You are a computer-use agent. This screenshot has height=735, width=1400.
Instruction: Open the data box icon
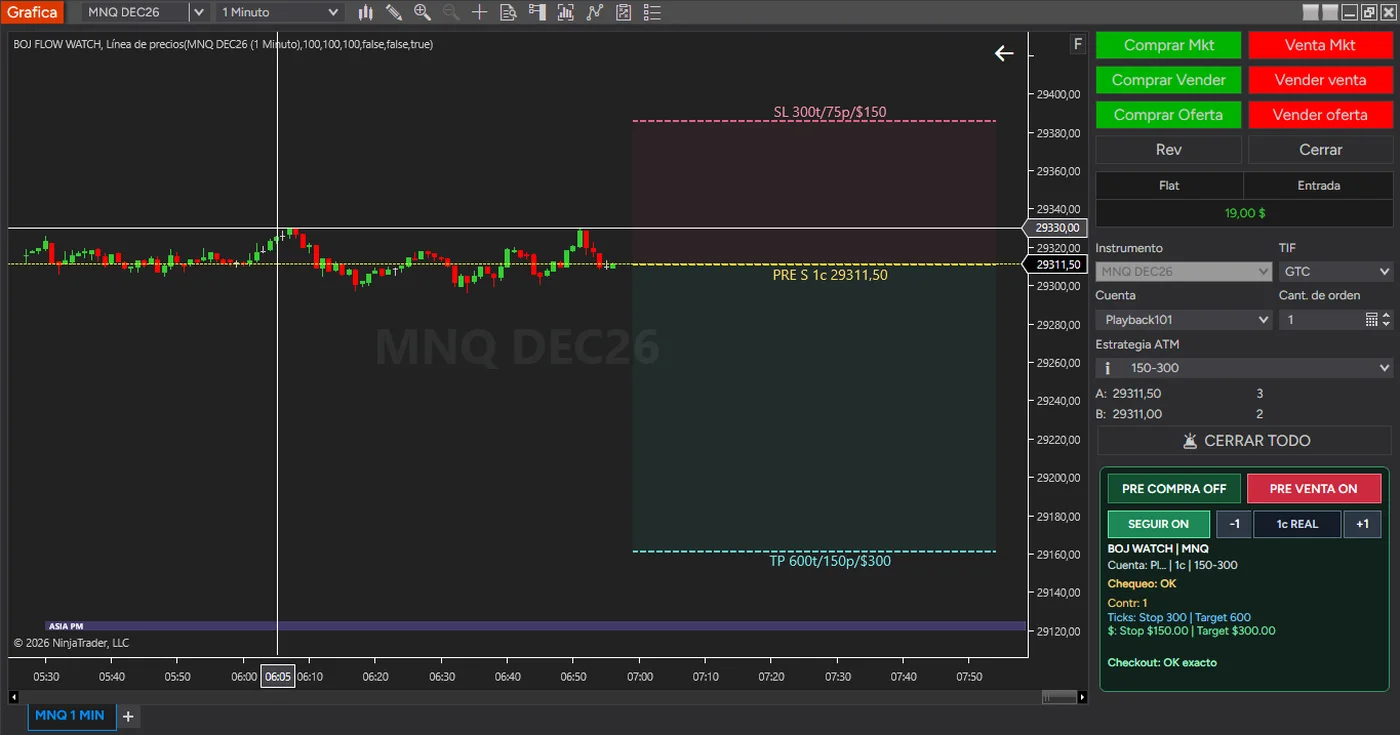[x=508, y=12]
